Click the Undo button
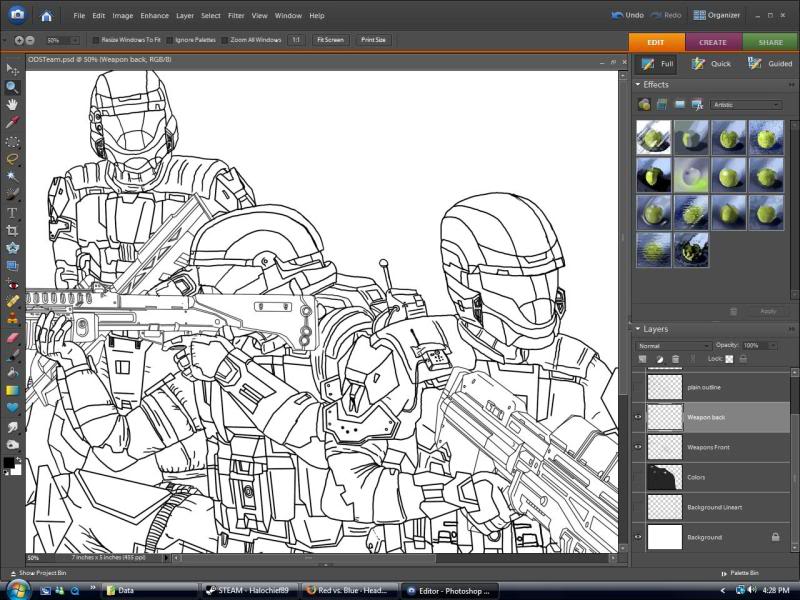The height and width of the screenshot is (600, 800). click(x=628, y=15)
